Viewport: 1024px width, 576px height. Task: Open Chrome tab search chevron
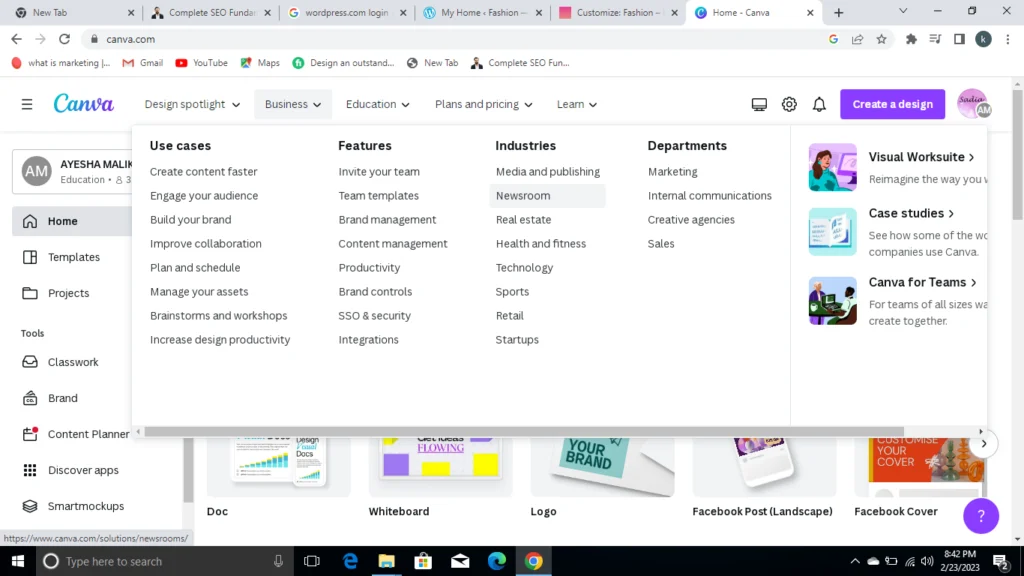(903, 11)
